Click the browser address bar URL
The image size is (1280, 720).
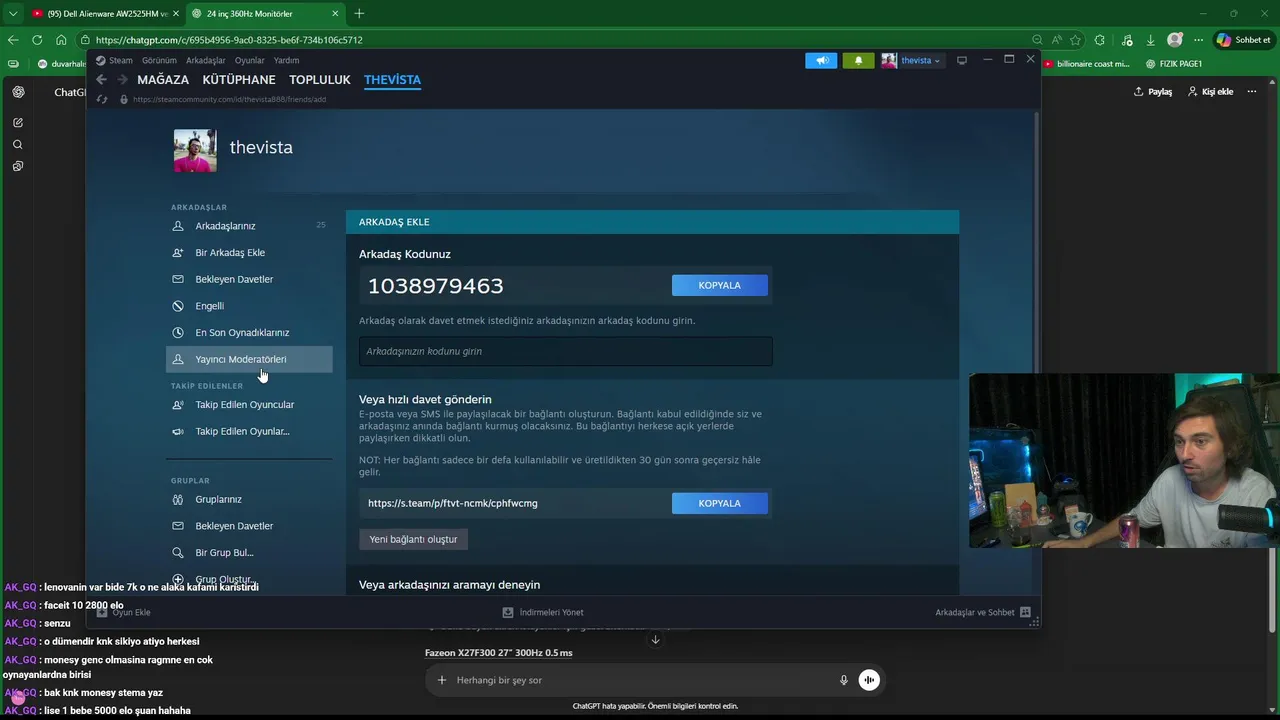pos(229,40)
